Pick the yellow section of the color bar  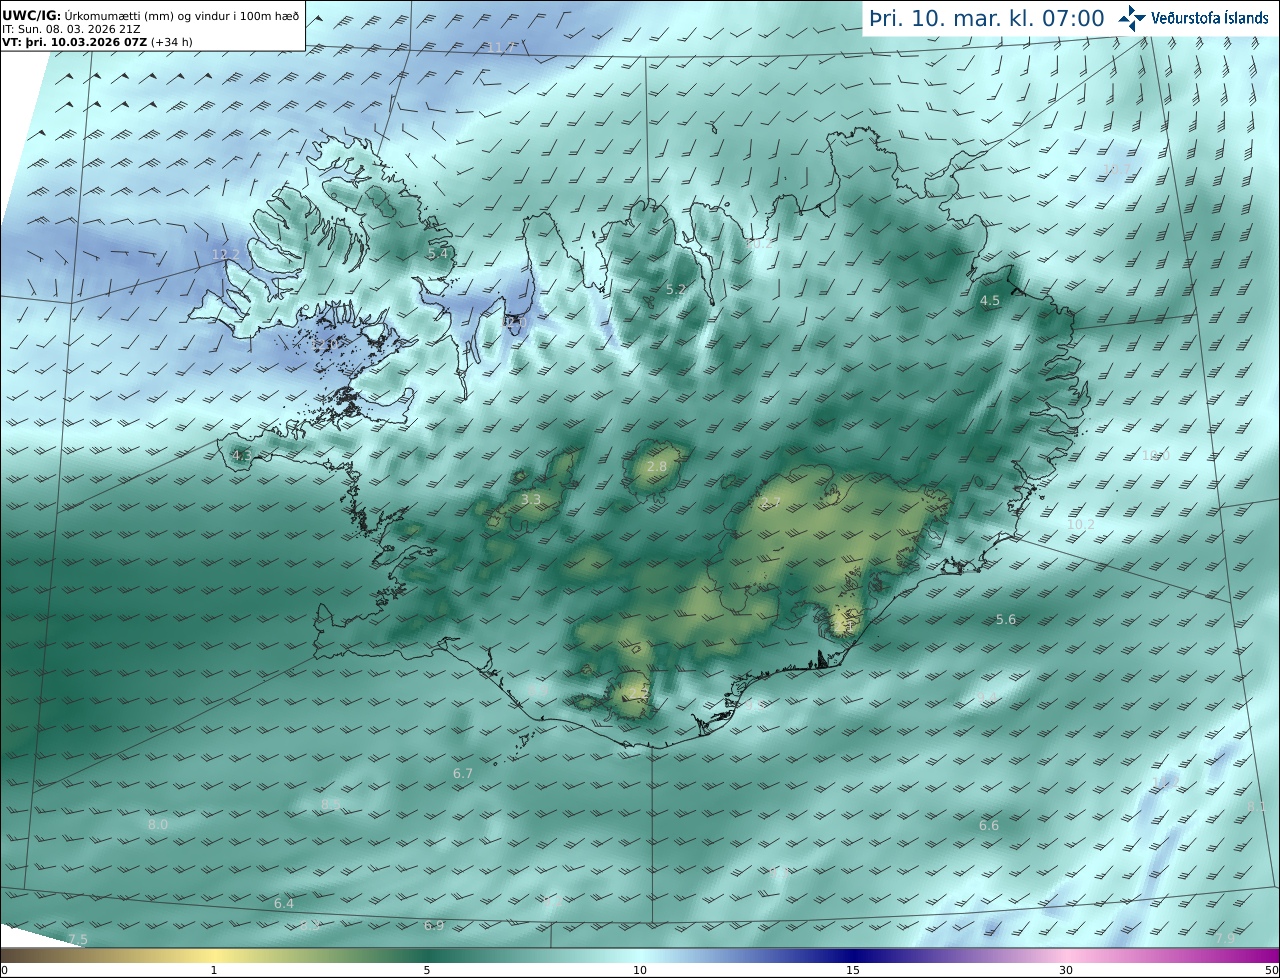coord(215,955)
